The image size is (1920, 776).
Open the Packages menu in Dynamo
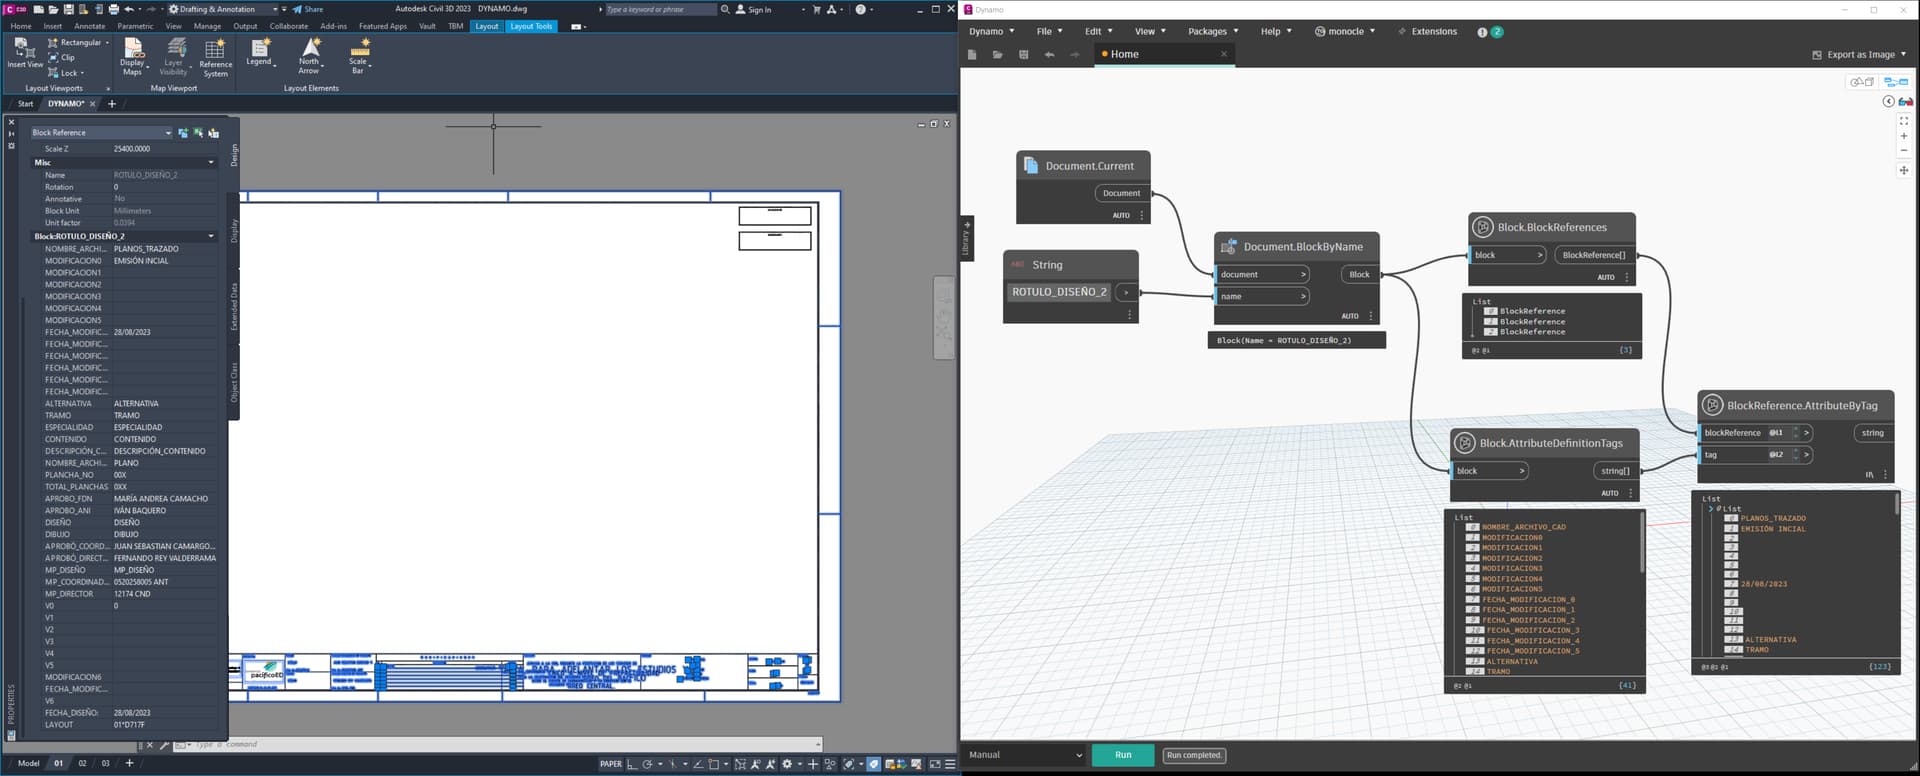(1212, 32)
